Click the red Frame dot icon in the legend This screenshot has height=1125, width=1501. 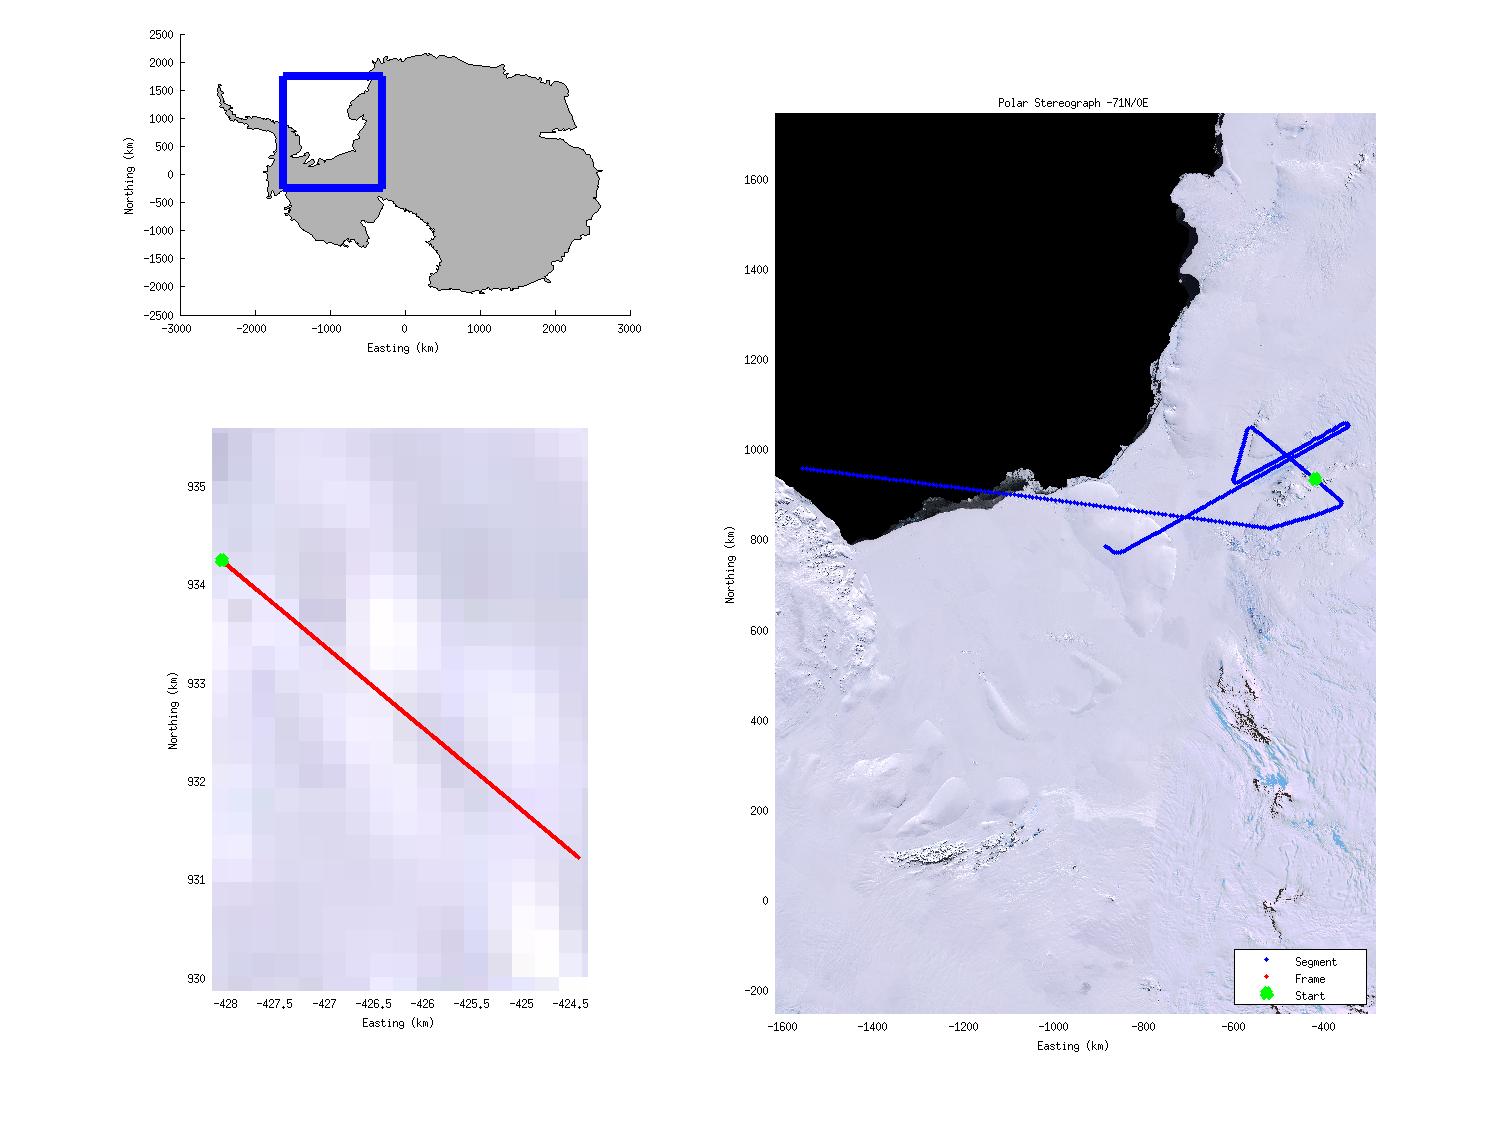click(x=1266, y=977)
